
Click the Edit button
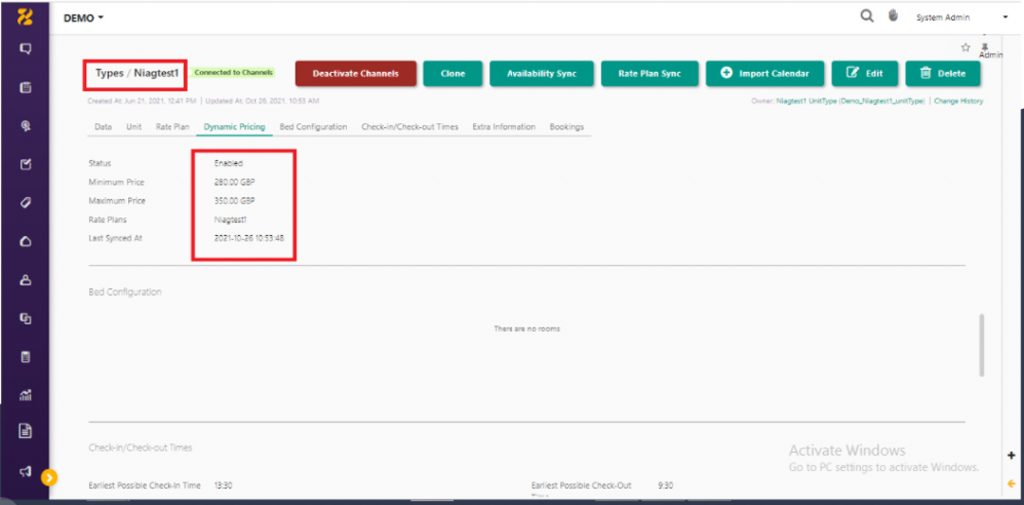tap(865, 74)
